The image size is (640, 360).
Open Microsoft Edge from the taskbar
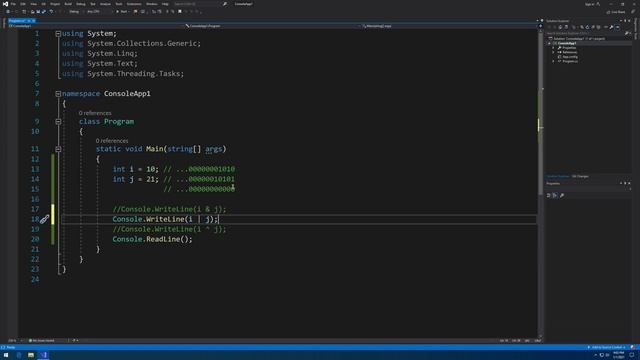[19, 355]
